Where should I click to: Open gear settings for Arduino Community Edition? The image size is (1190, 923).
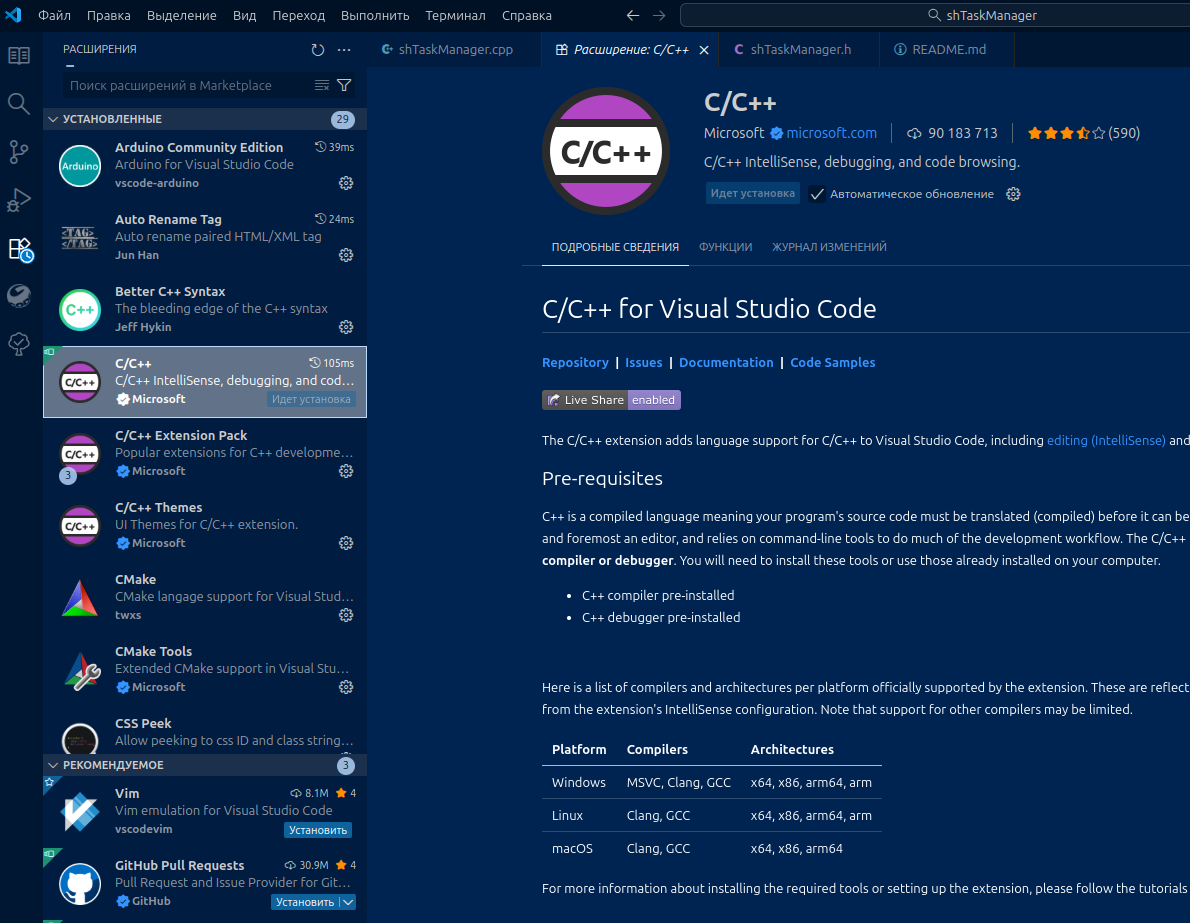tap(346, 183)
